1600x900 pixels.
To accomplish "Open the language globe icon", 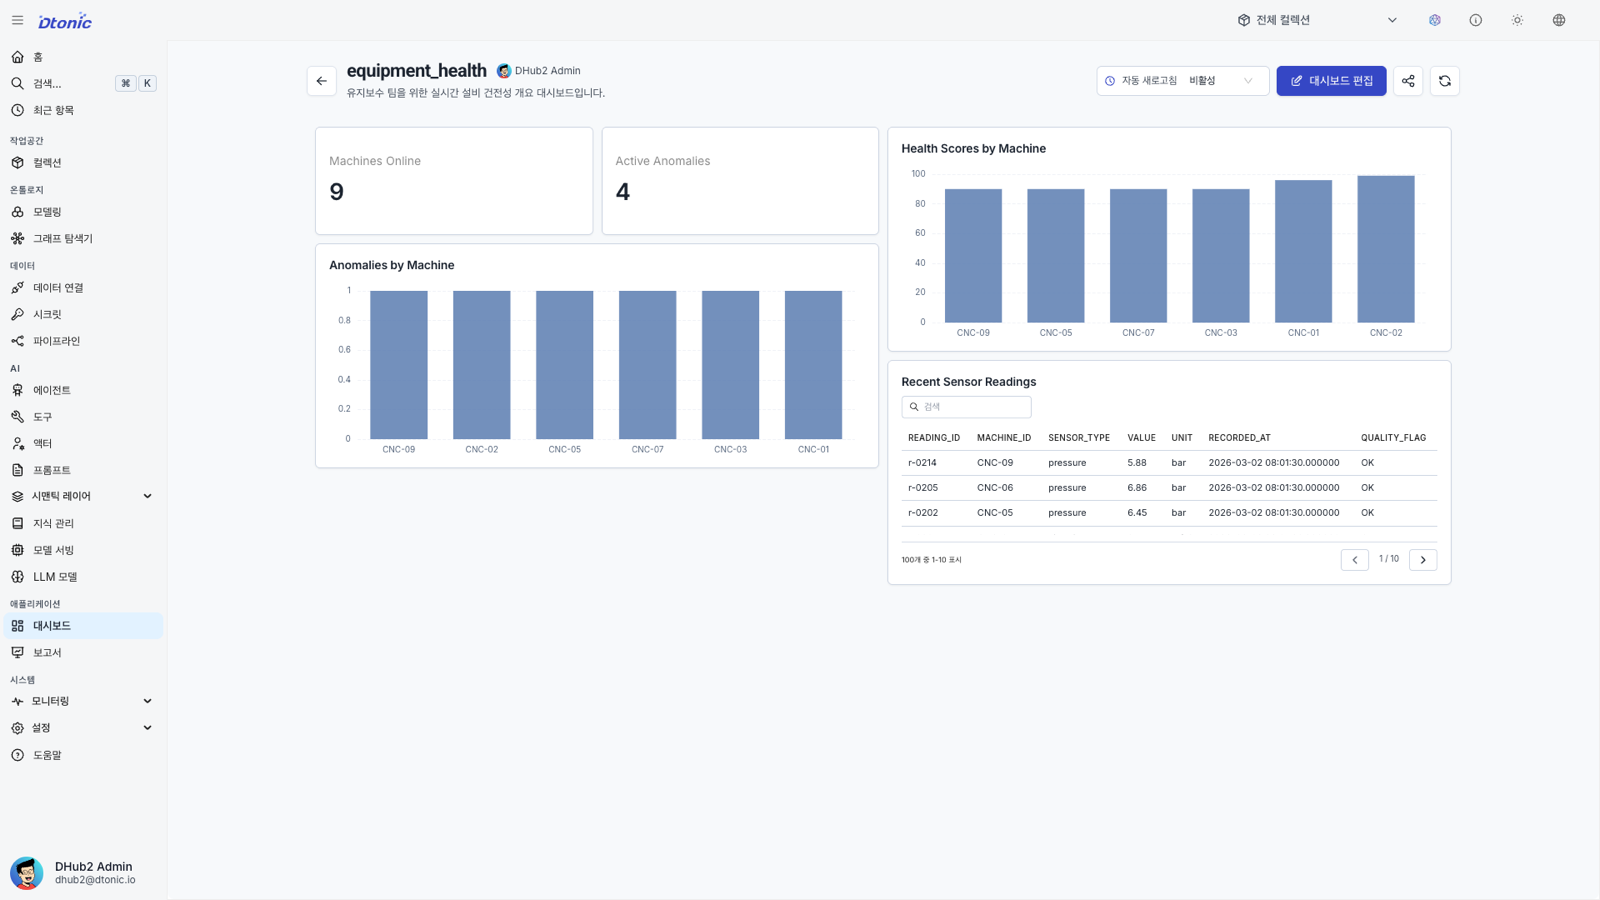I will coord(1559,20).
